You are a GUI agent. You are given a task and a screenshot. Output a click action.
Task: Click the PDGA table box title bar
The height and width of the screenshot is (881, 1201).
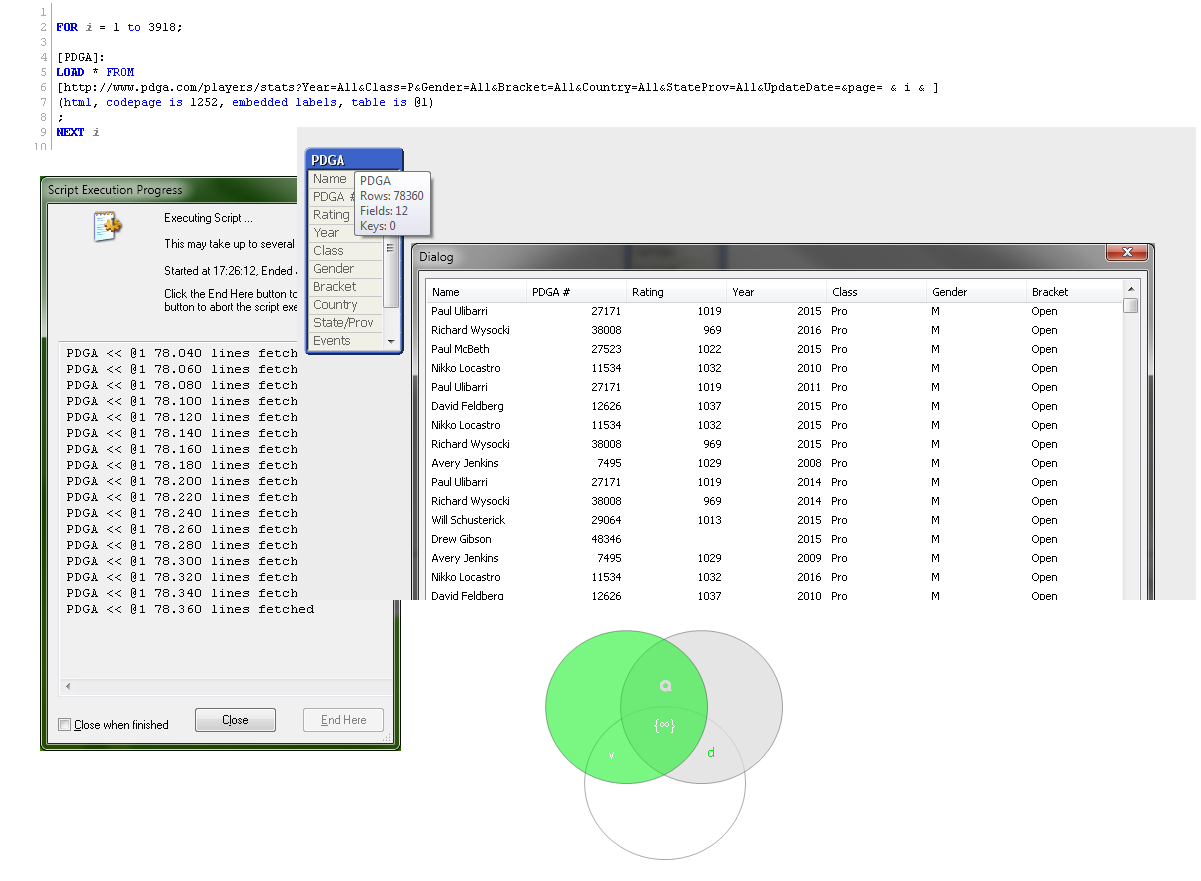[x=354, y=160]
